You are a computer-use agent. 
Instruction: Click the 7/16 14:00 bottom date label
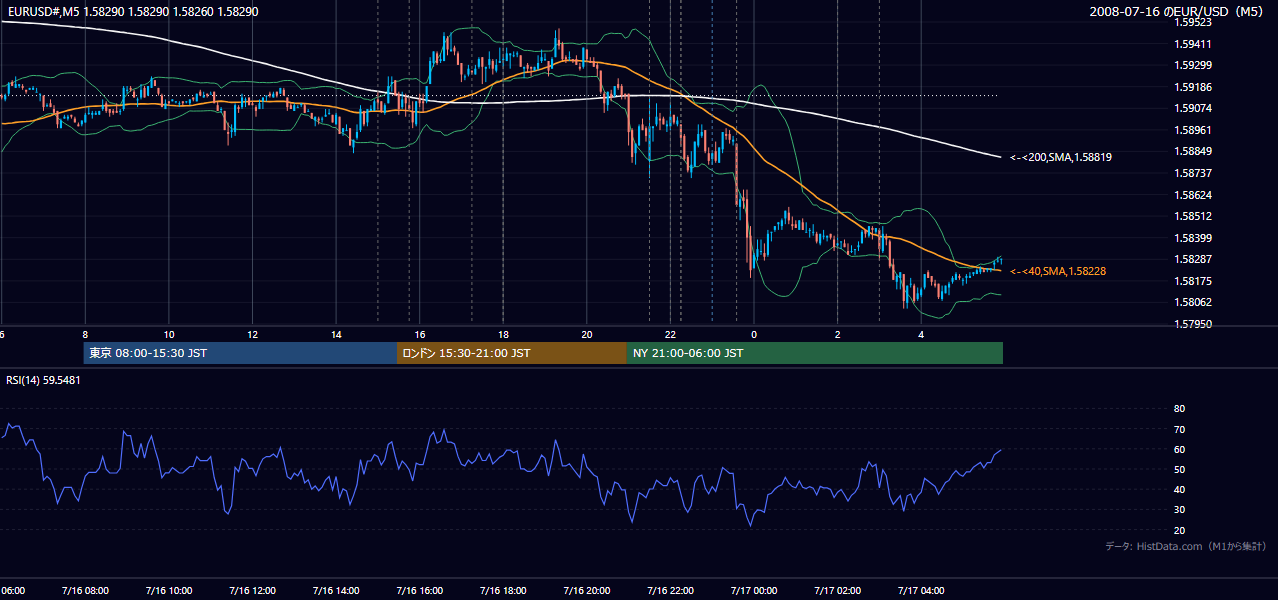pos(335,591)
